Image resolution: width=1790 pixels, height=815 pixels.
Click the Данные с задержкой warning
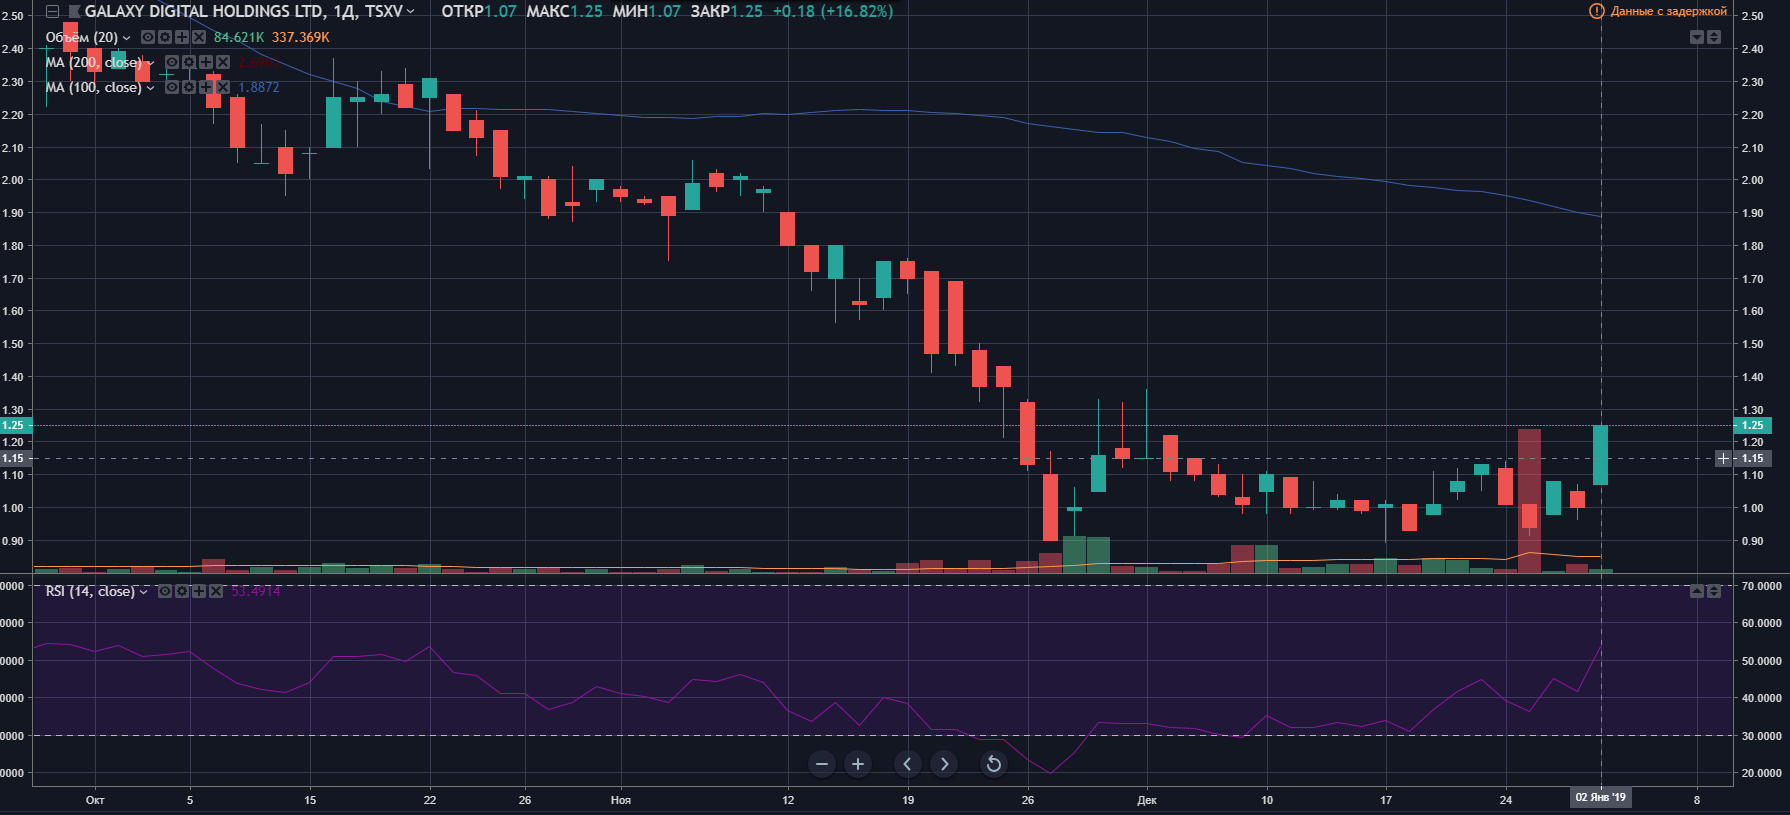click(x=1658, y=11)
